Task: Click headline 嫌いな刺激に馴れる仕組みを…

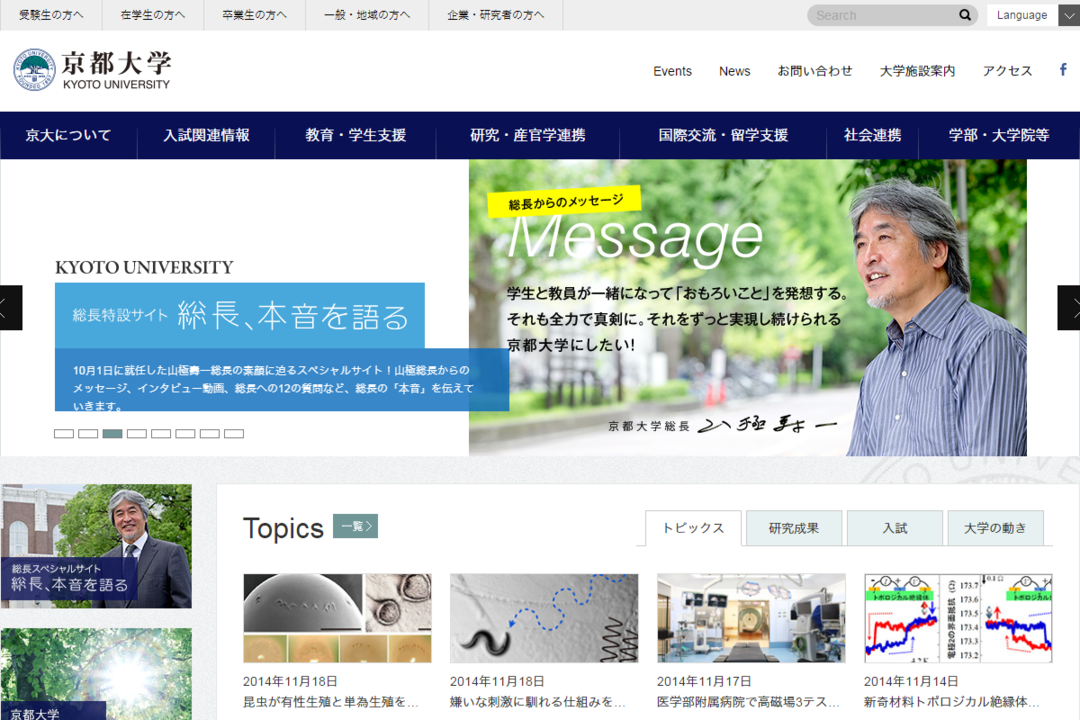Action: tap(538, 701)
